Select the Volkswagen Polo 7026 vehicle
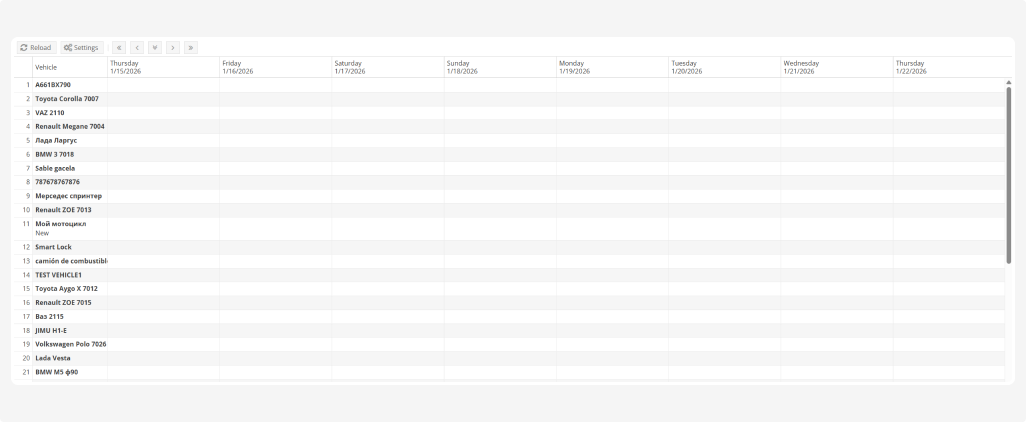Screen dimensions: 1026x422 tap(70, 344)
